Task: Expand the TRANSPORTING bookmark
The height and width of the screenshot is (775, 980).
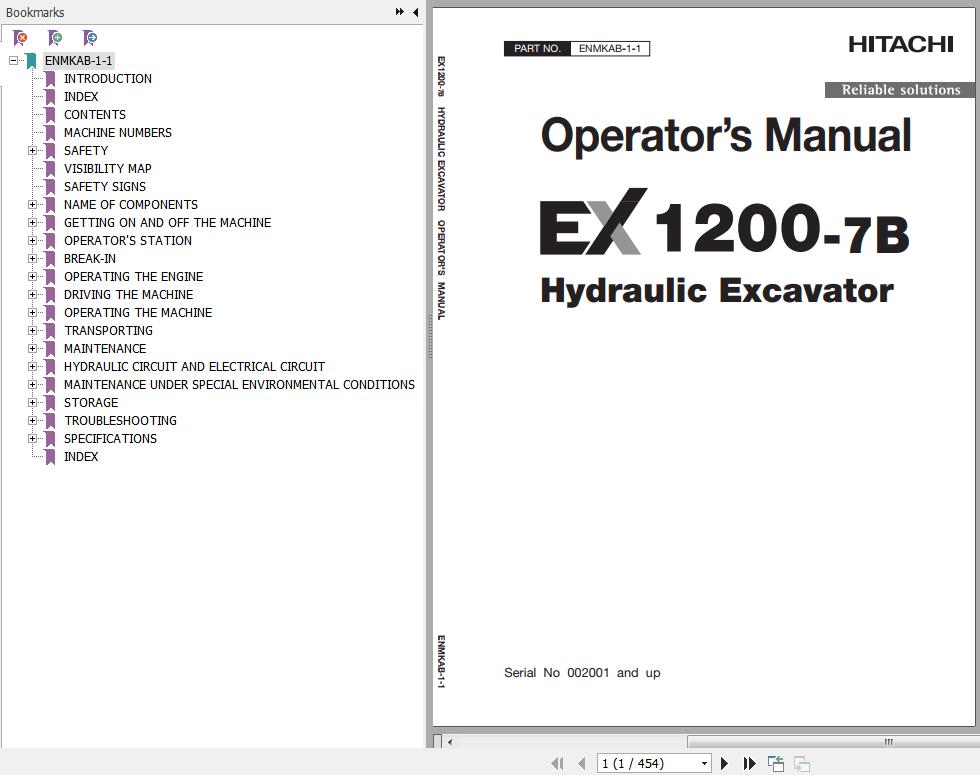Action: [x=32, y=331]
